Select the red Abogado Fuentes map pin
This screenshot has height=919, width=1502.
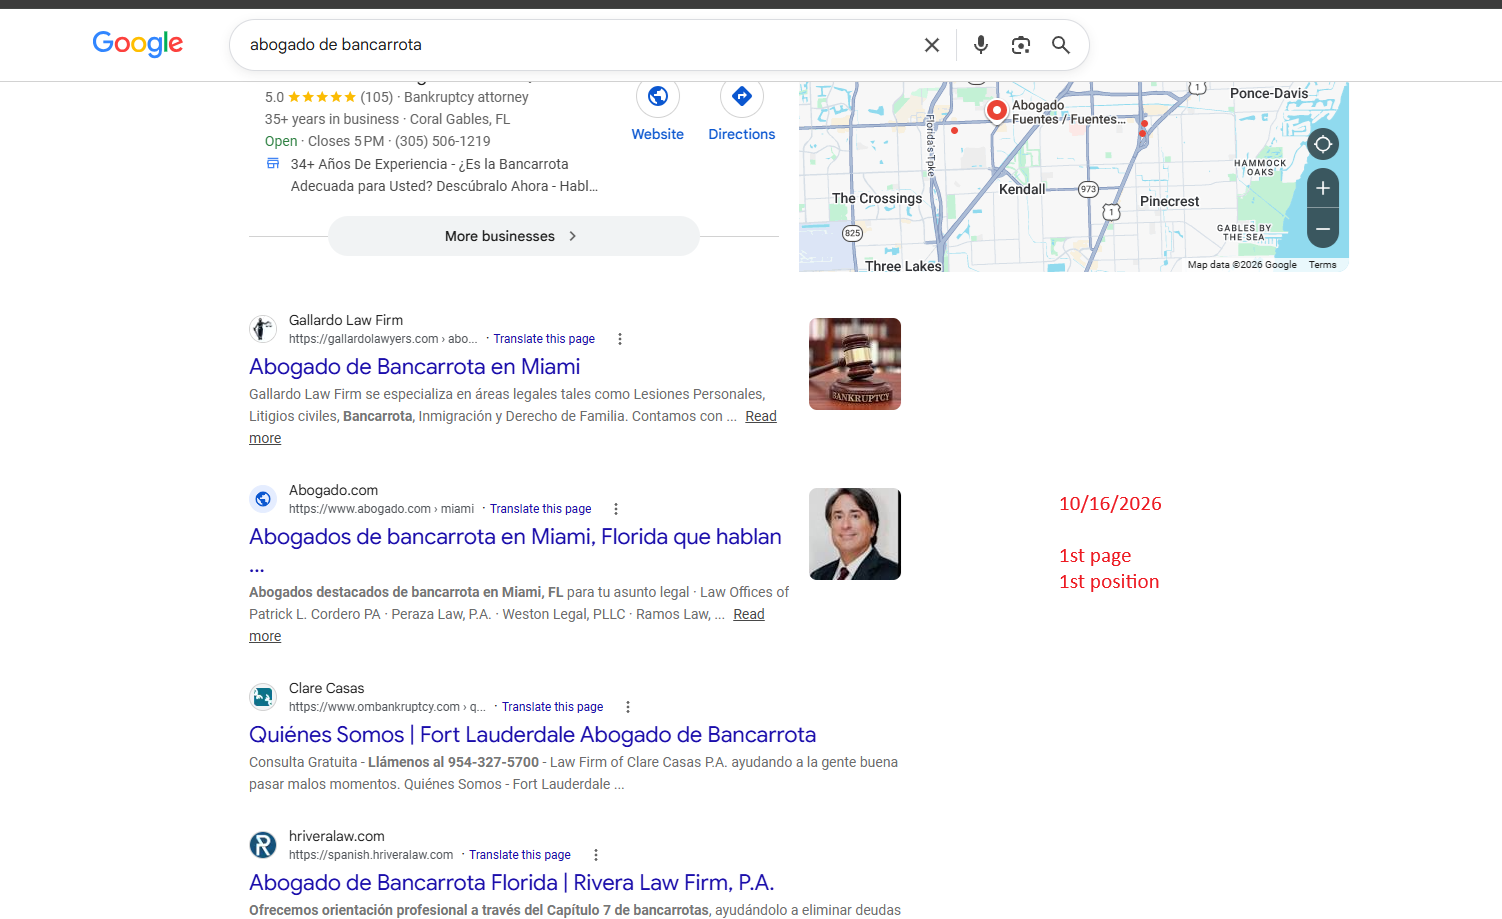(997, 110)
